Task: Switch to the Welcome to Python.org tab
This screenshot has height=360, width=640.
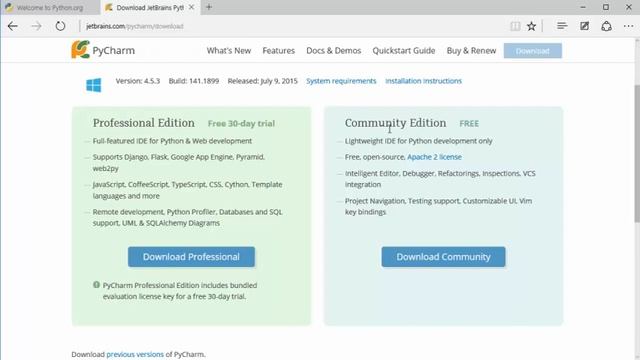Action: (x=50, y=7)
